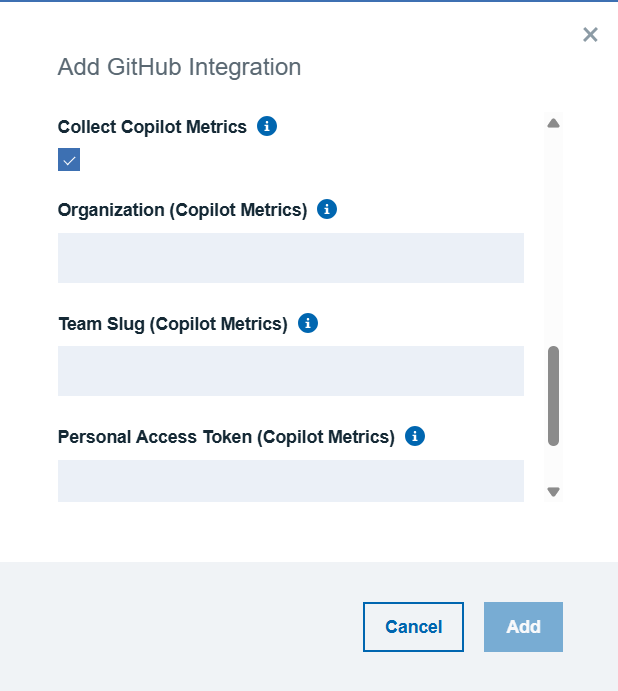Screen dimensions: 618x691
Task: Click the scroll down arrow
Action: 553,491
